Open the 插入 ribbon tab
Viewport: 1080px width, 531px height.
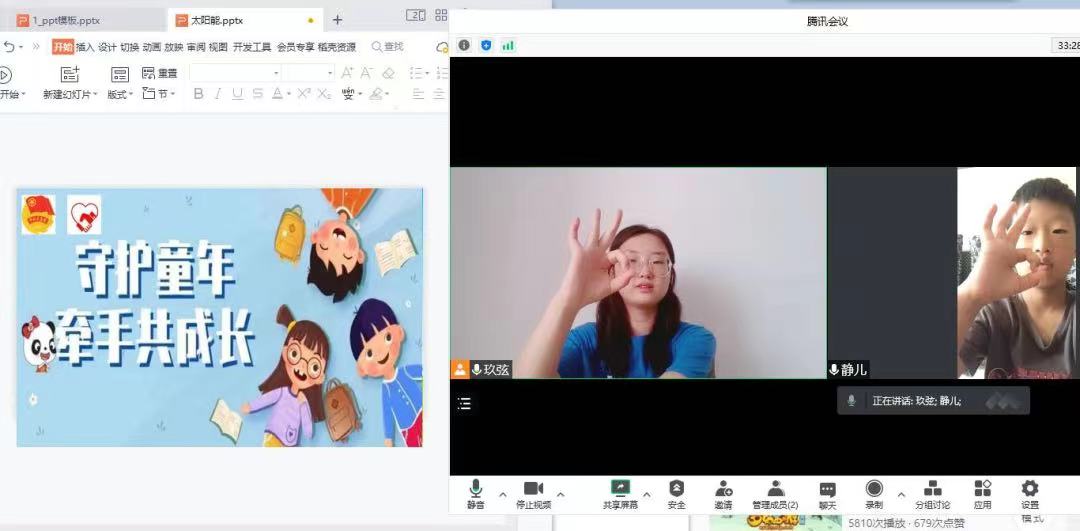click(85, 47)
